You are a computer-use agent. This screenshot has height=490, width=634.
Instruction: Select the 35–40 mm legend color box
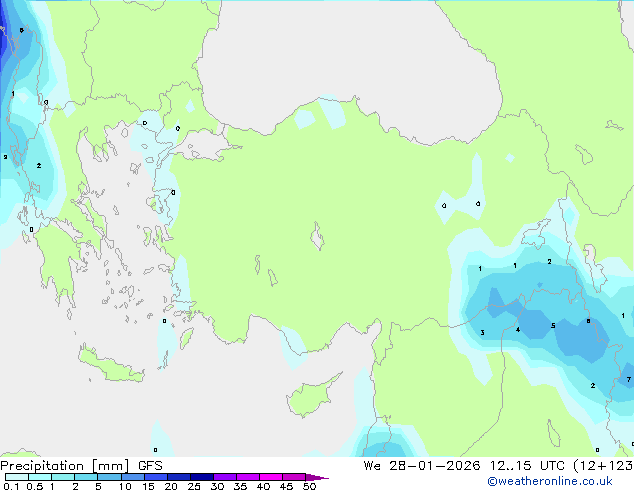[248, 477]
